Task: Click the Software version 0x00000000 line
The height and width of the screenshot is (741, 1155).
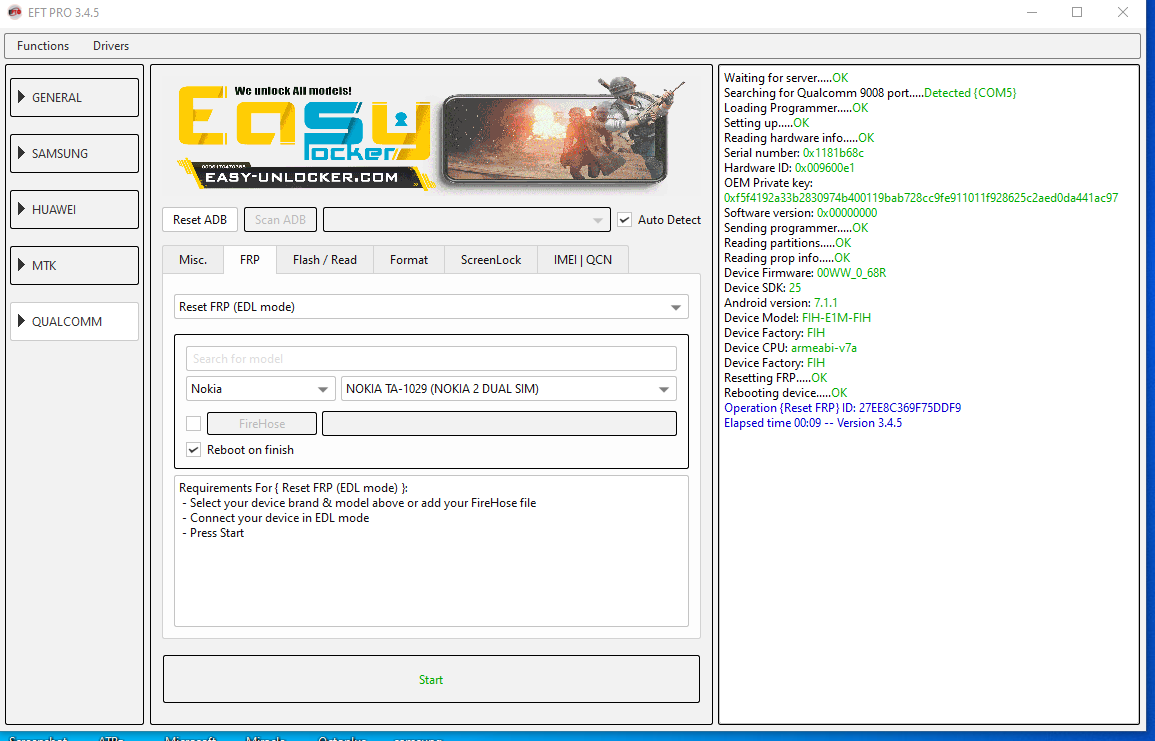Action: click(800, 213)
